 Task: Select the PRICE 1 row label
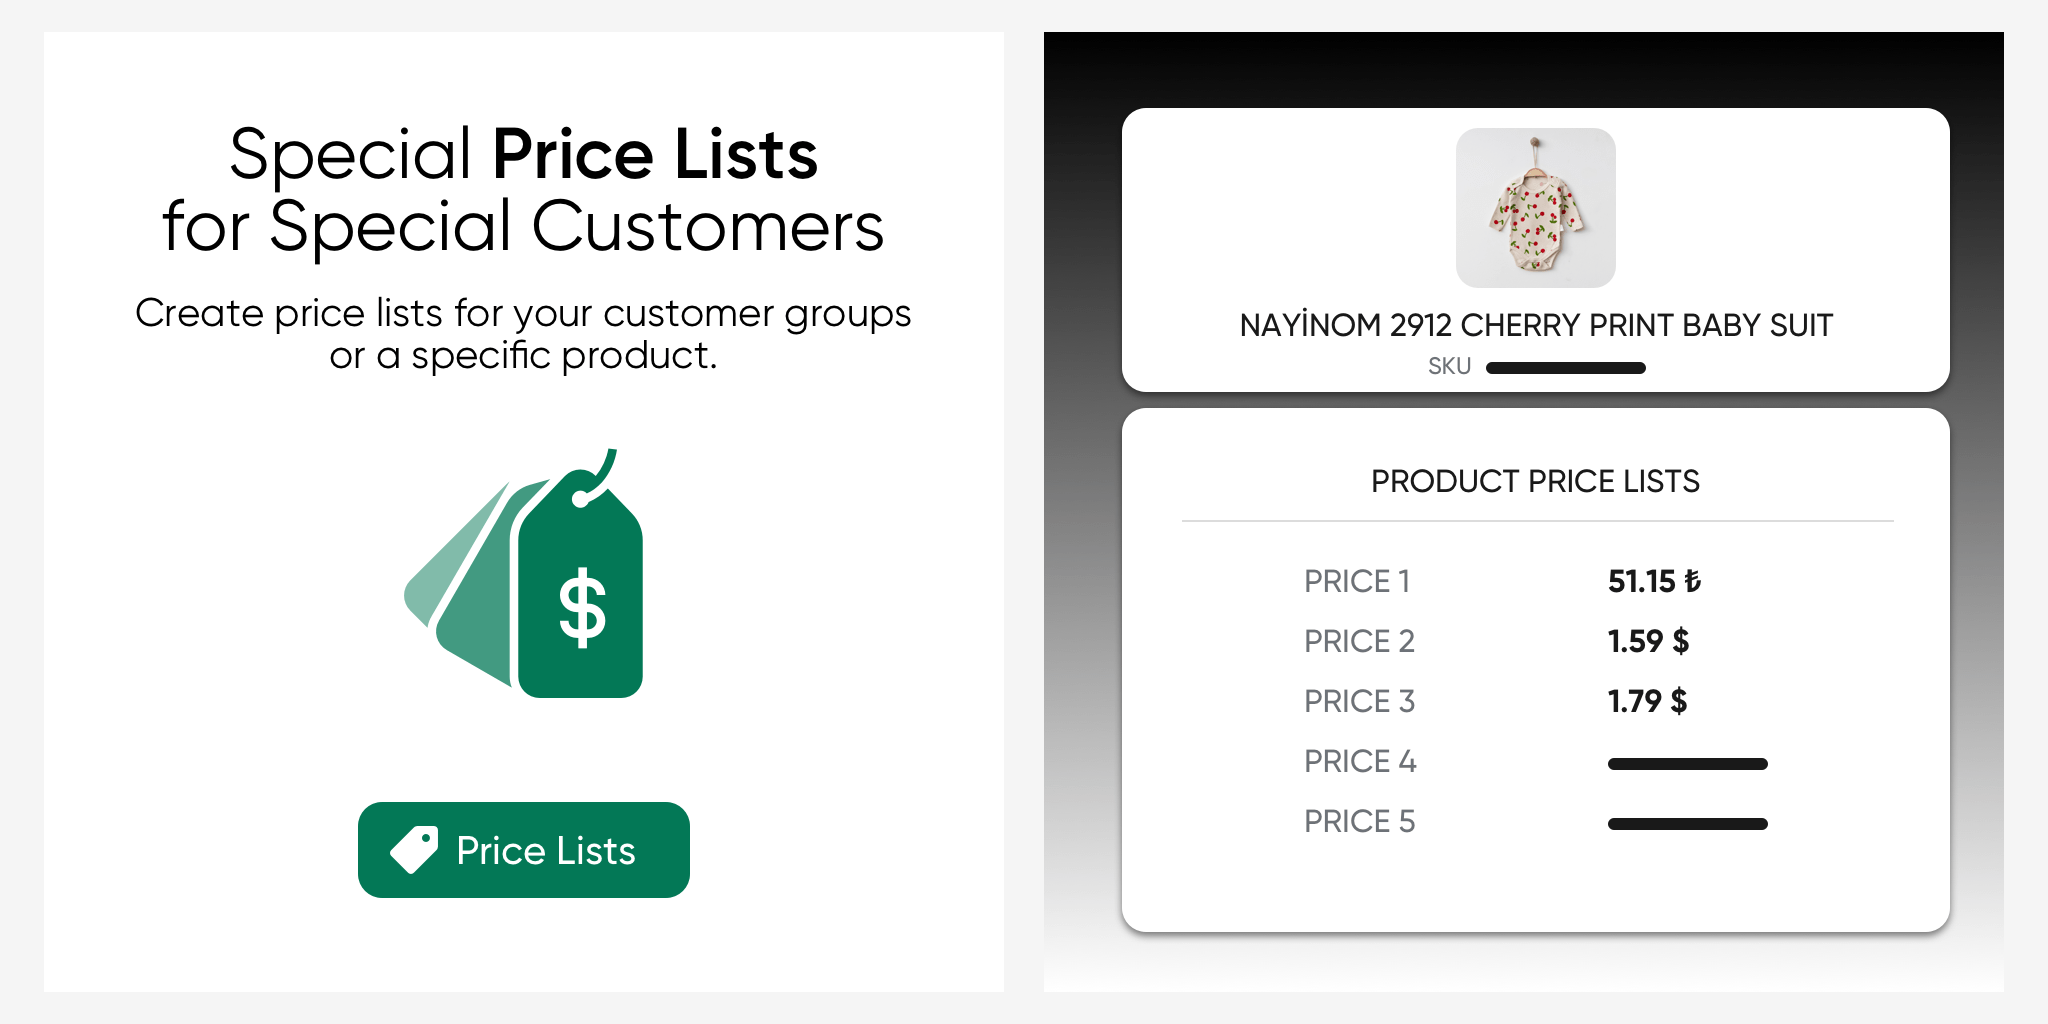coord(1356,581)
